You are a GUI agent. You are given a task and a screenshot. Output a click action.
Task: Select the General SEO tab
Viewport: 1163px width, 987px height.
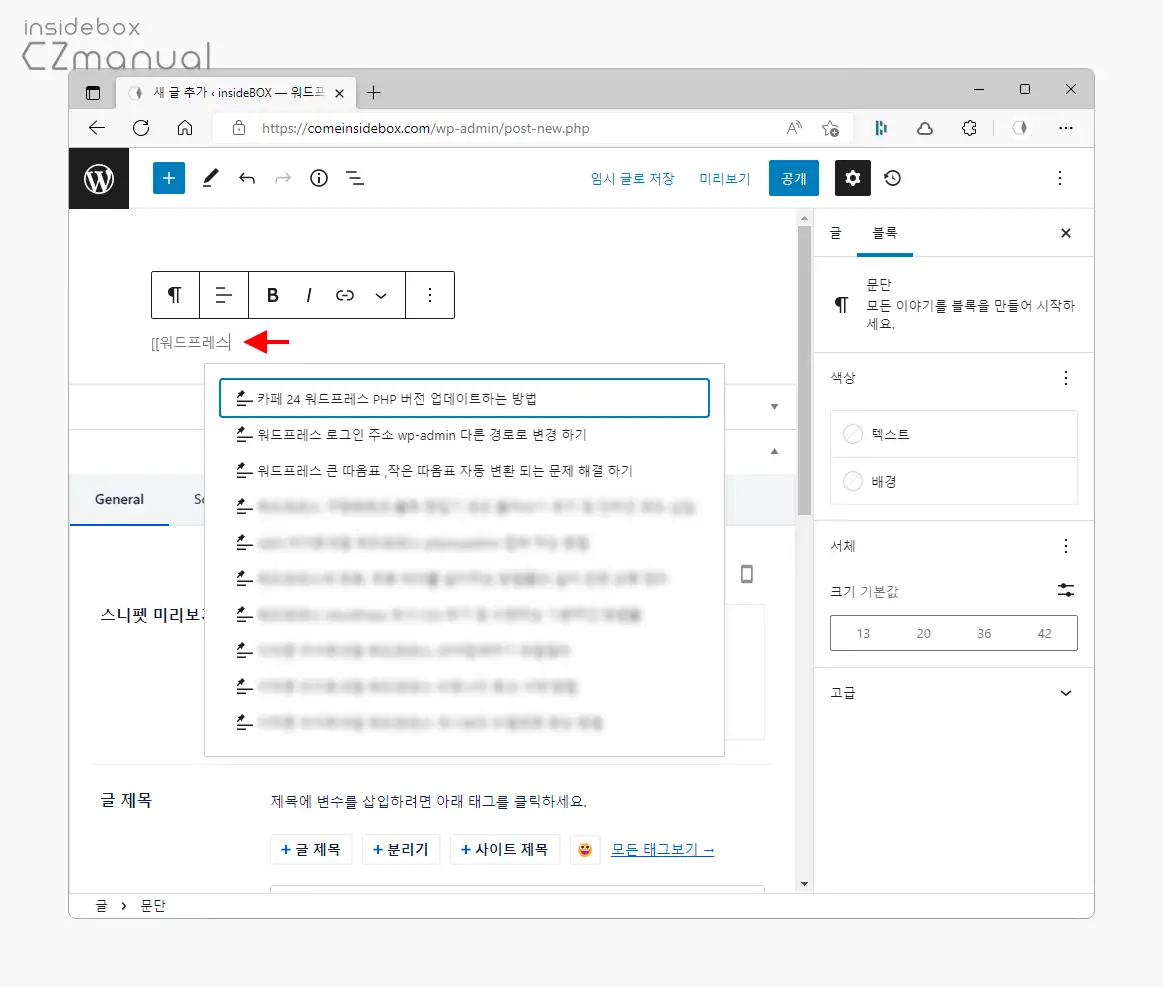pyautogui.click(x=119, y=499)
